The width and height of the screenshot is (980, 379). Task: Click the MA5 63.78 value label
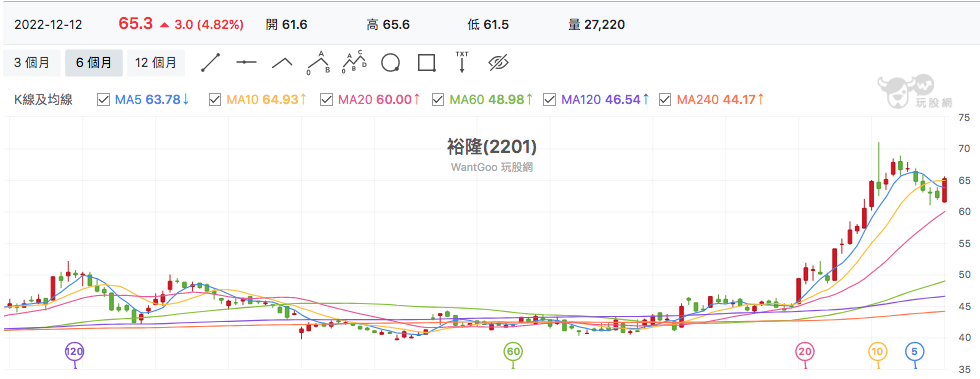point(153,99)
